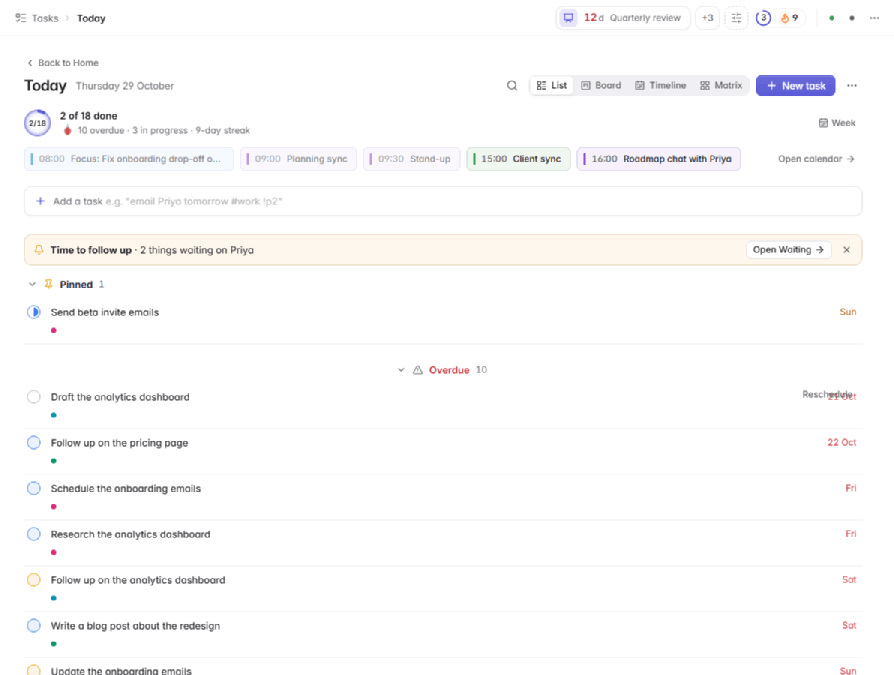This screenshot has width=894, height=675.
Task: Switch to the Timeline view tab
Action: 660,86
